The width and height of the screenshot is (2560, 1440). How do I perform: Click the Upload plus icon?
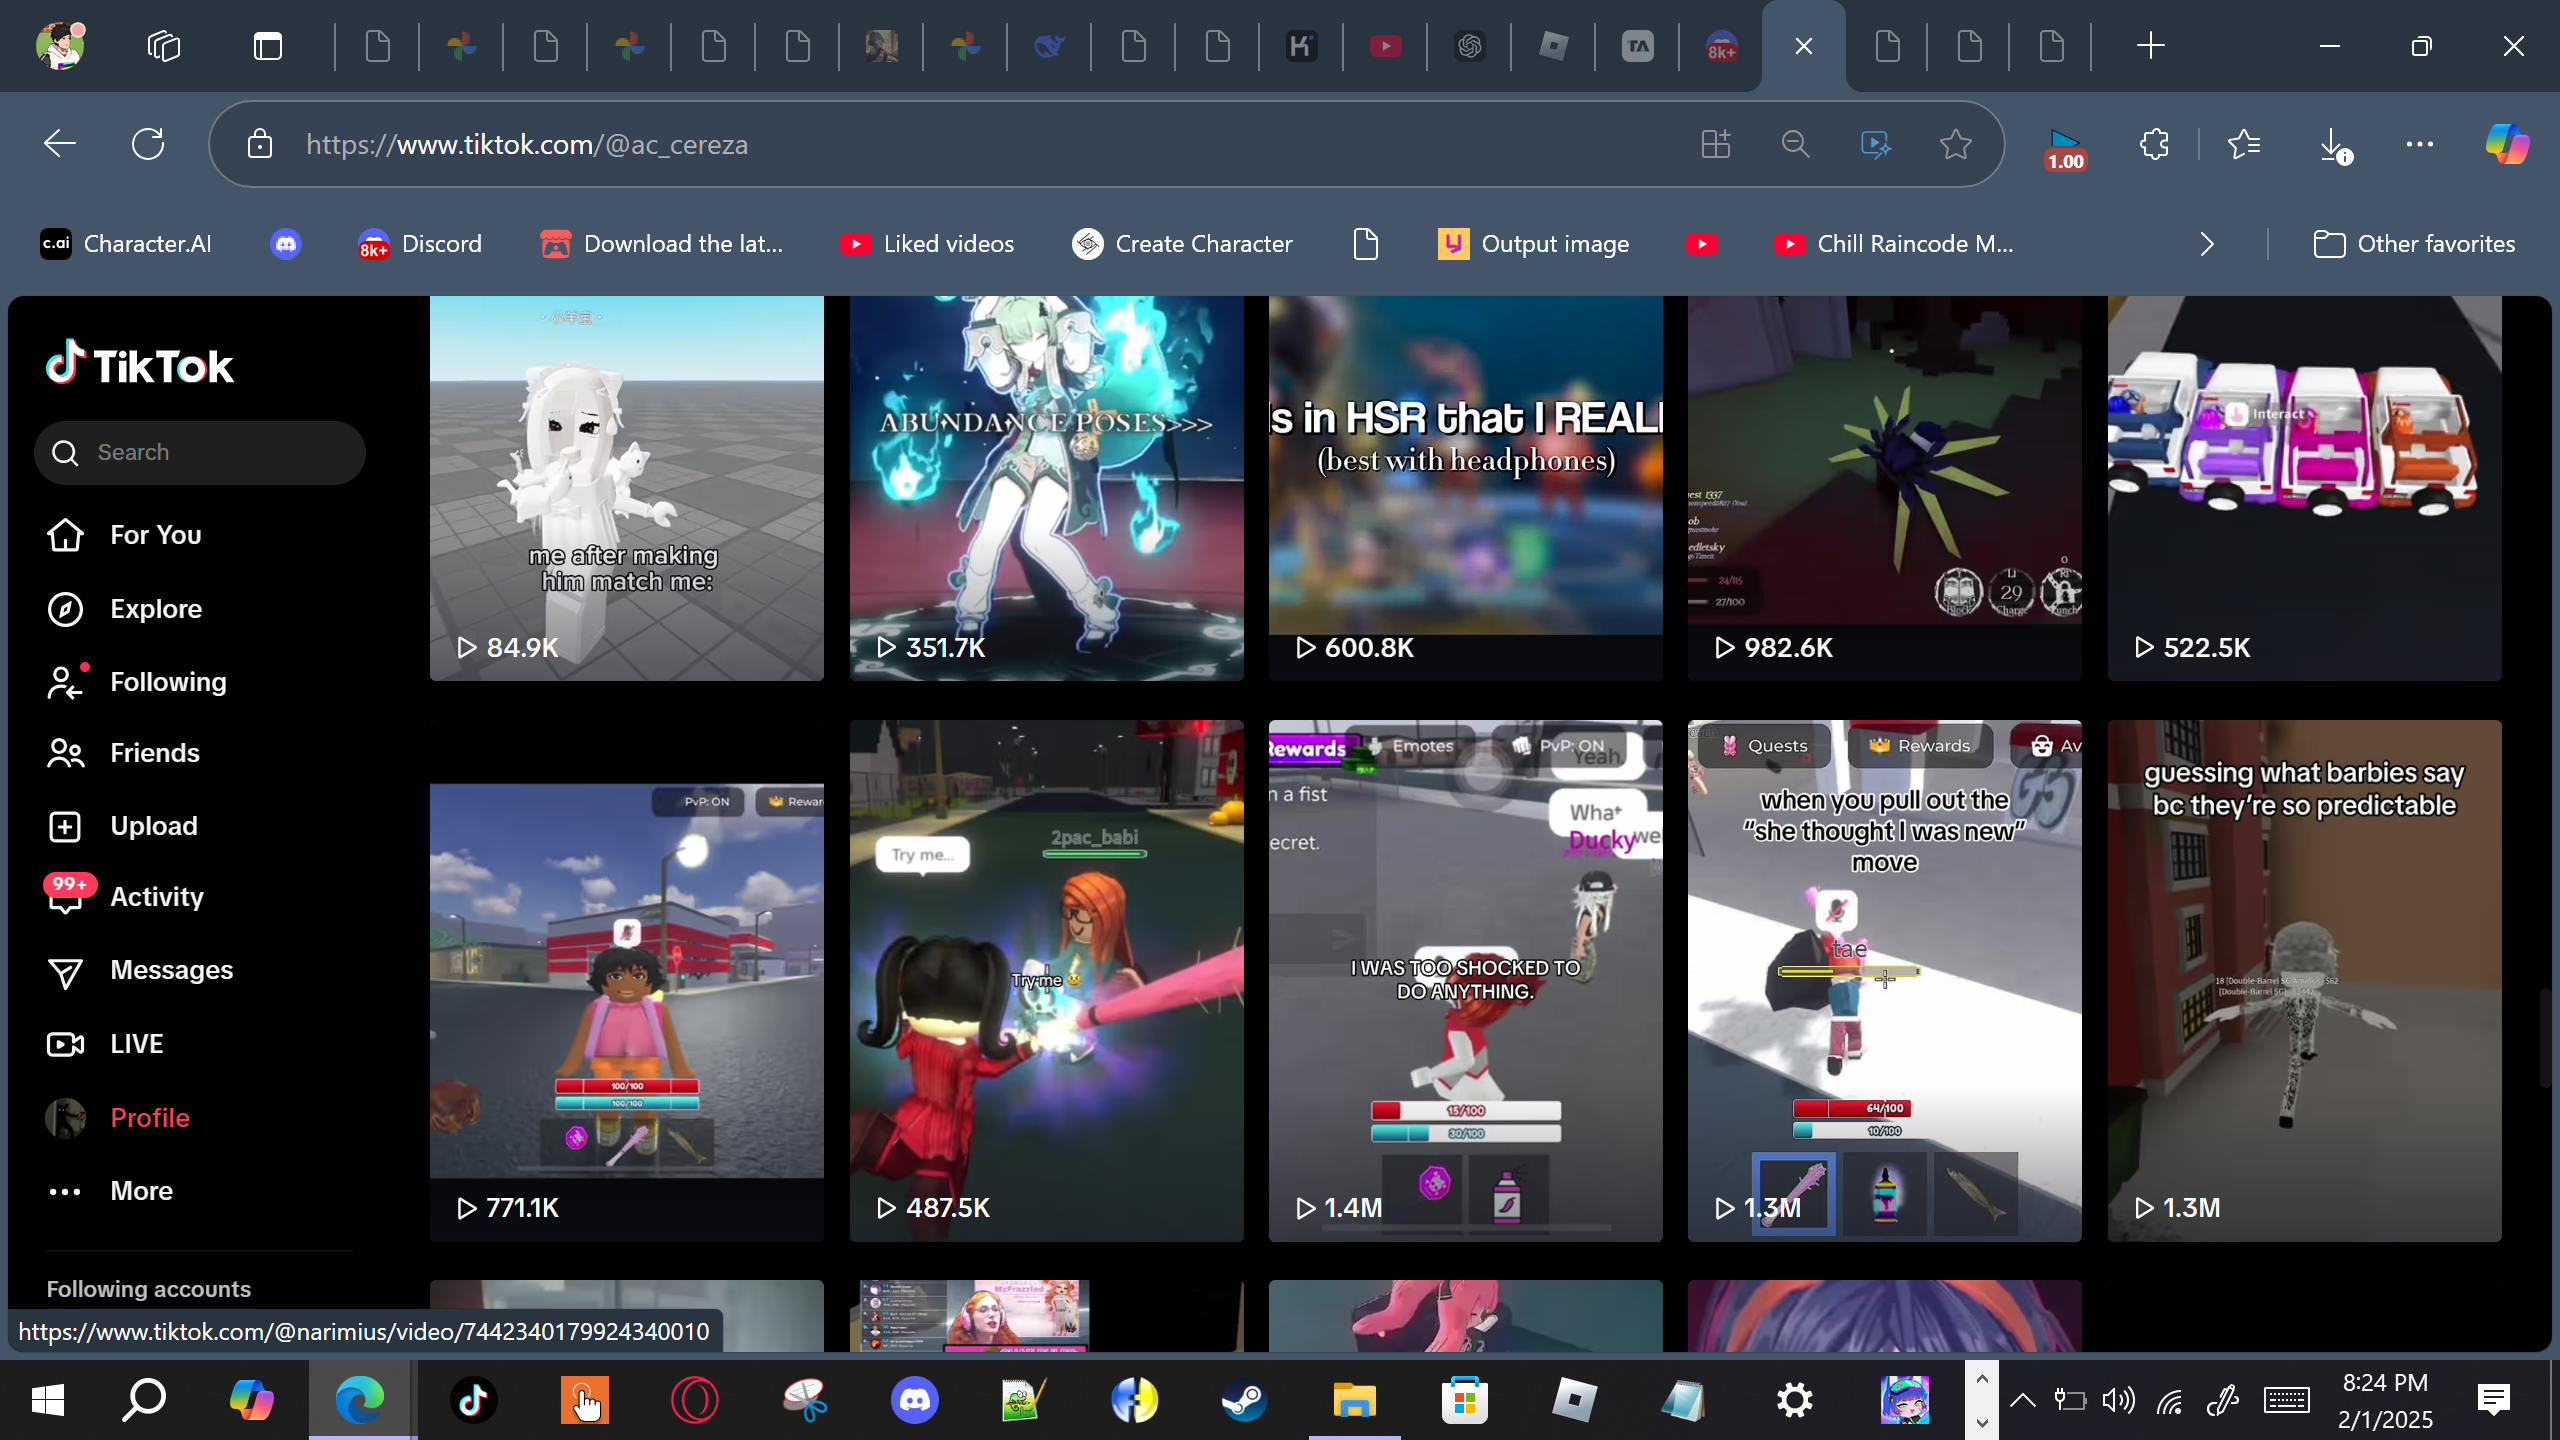click(65, 826)
